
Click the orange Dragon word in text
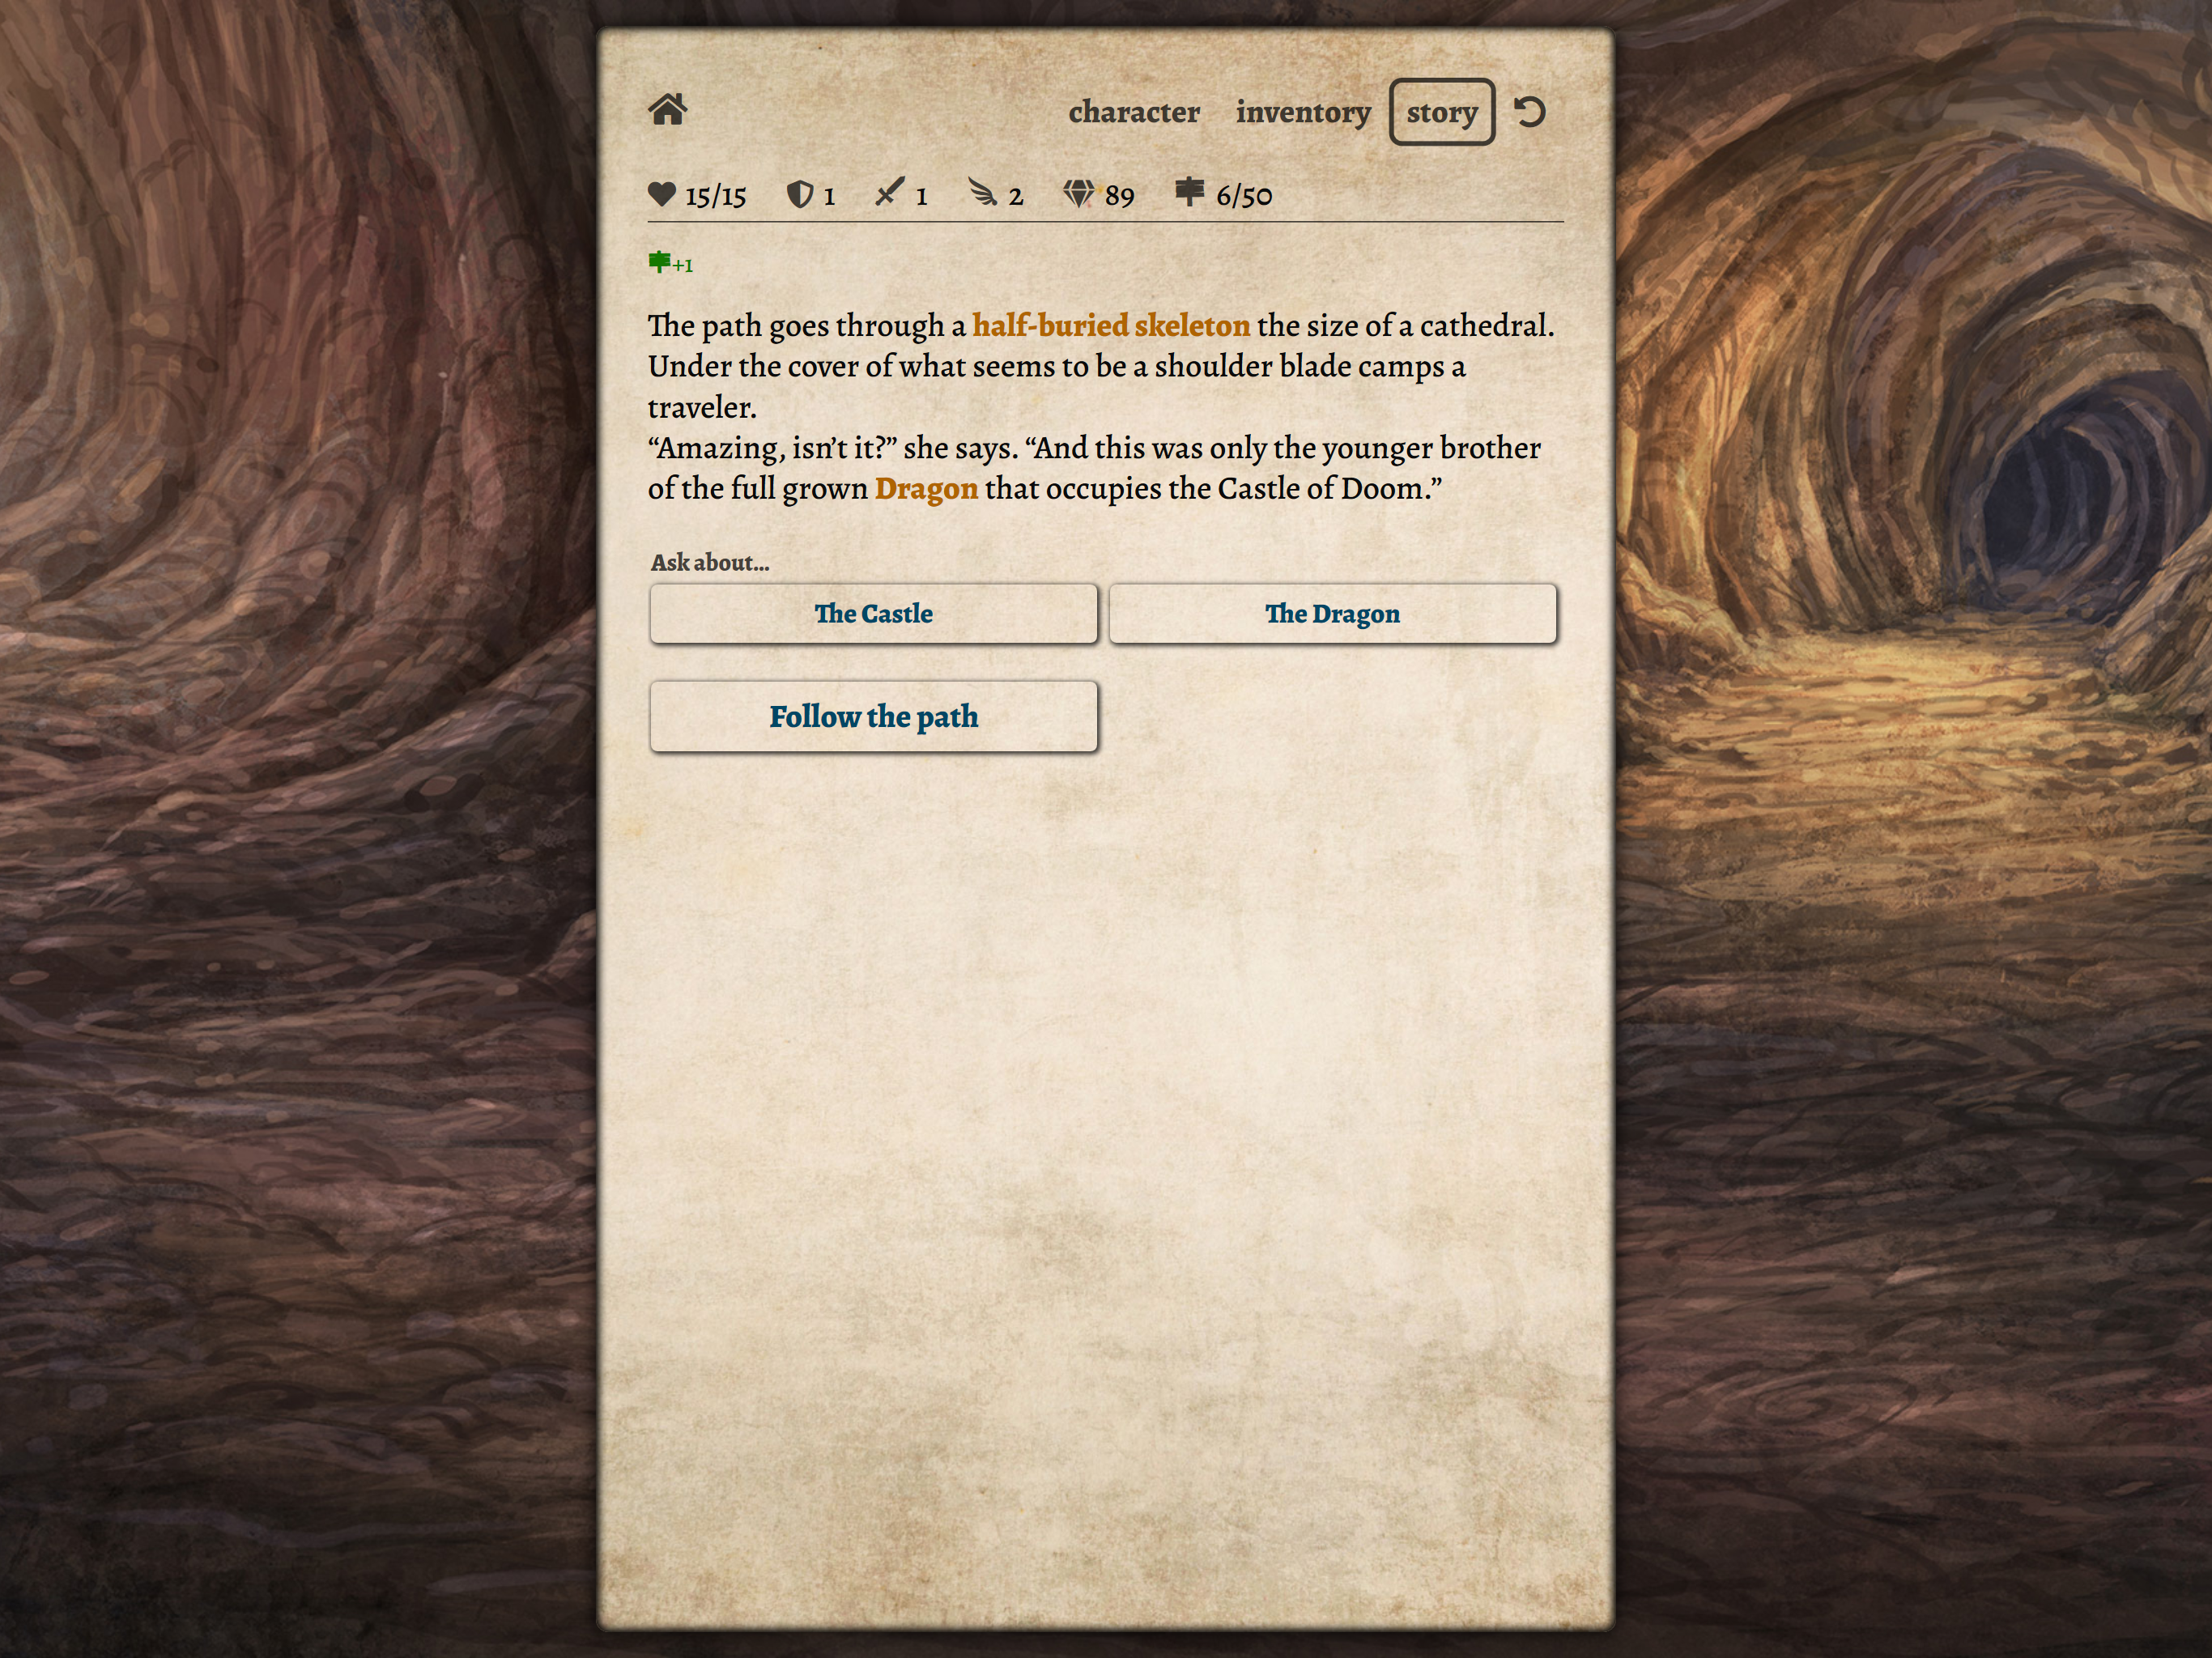coord(926,489)
